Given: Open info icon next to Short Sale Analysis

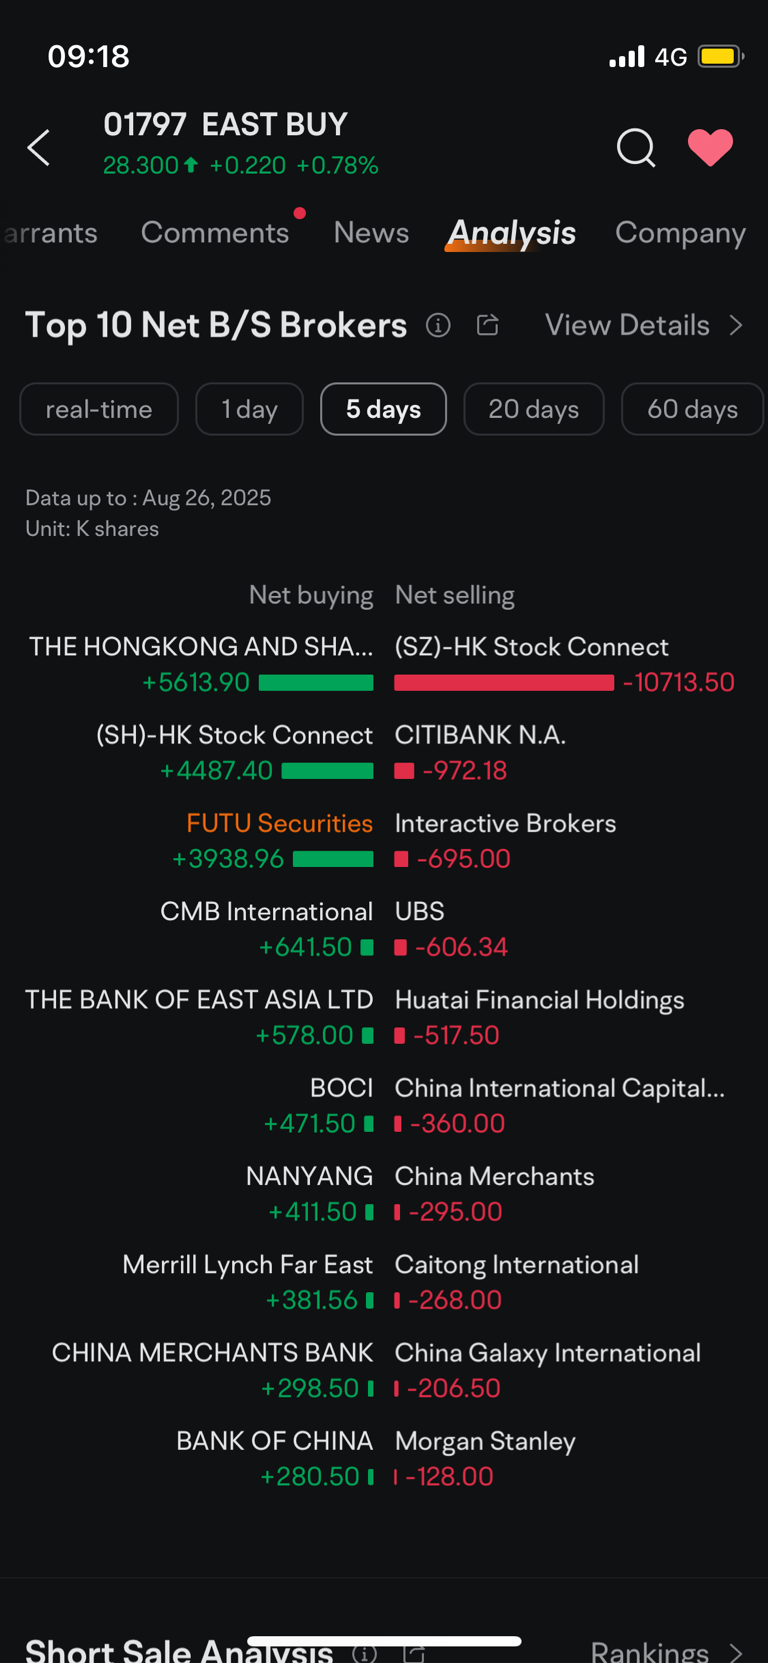Looking at the screenshot, I should tap(365, 1653).
